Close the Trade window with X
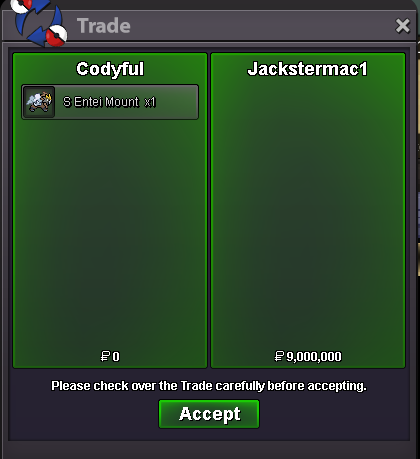This screenshot has height=459, width=420. click(x=403, y=26)
